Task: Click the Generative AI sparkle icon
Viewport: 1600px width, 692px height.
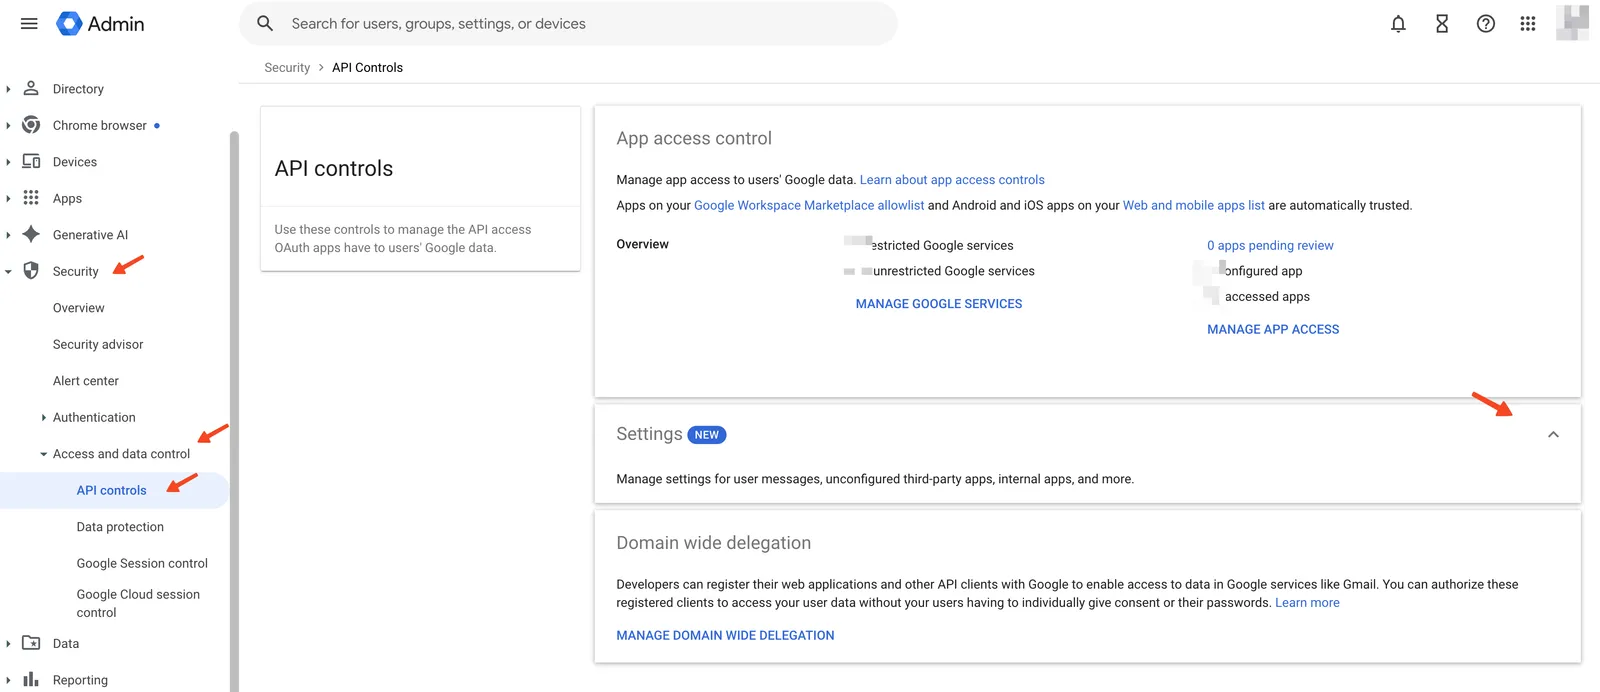Action: pyautogui.click(x=31, y=234)
